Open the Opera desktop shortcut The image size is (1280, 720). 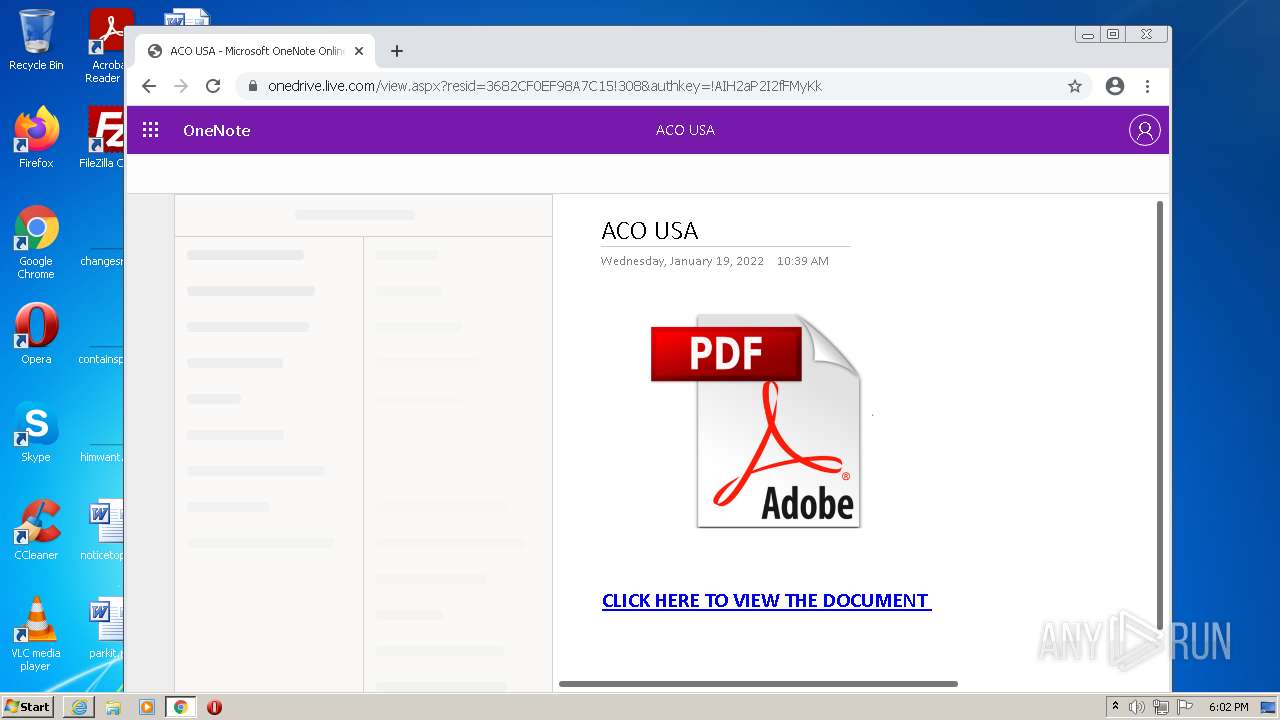click(x=36, y=334)
